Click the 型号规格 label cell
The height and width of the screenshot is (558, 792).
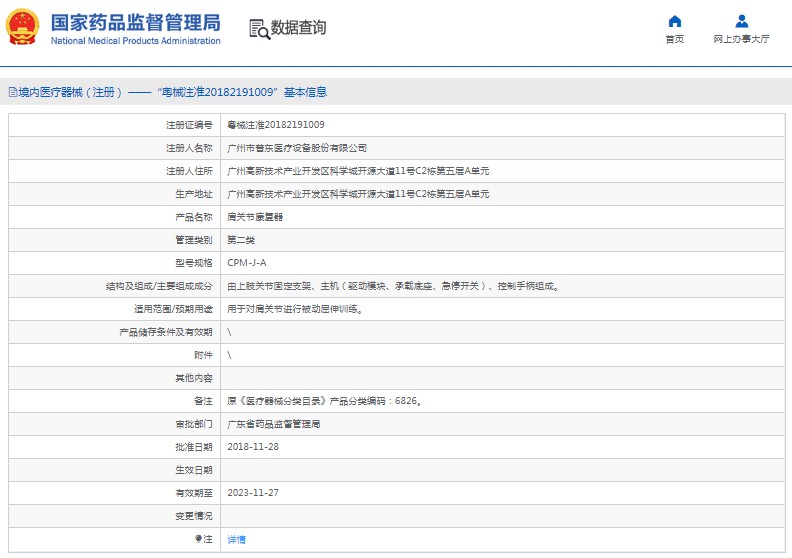pos(115,263)
